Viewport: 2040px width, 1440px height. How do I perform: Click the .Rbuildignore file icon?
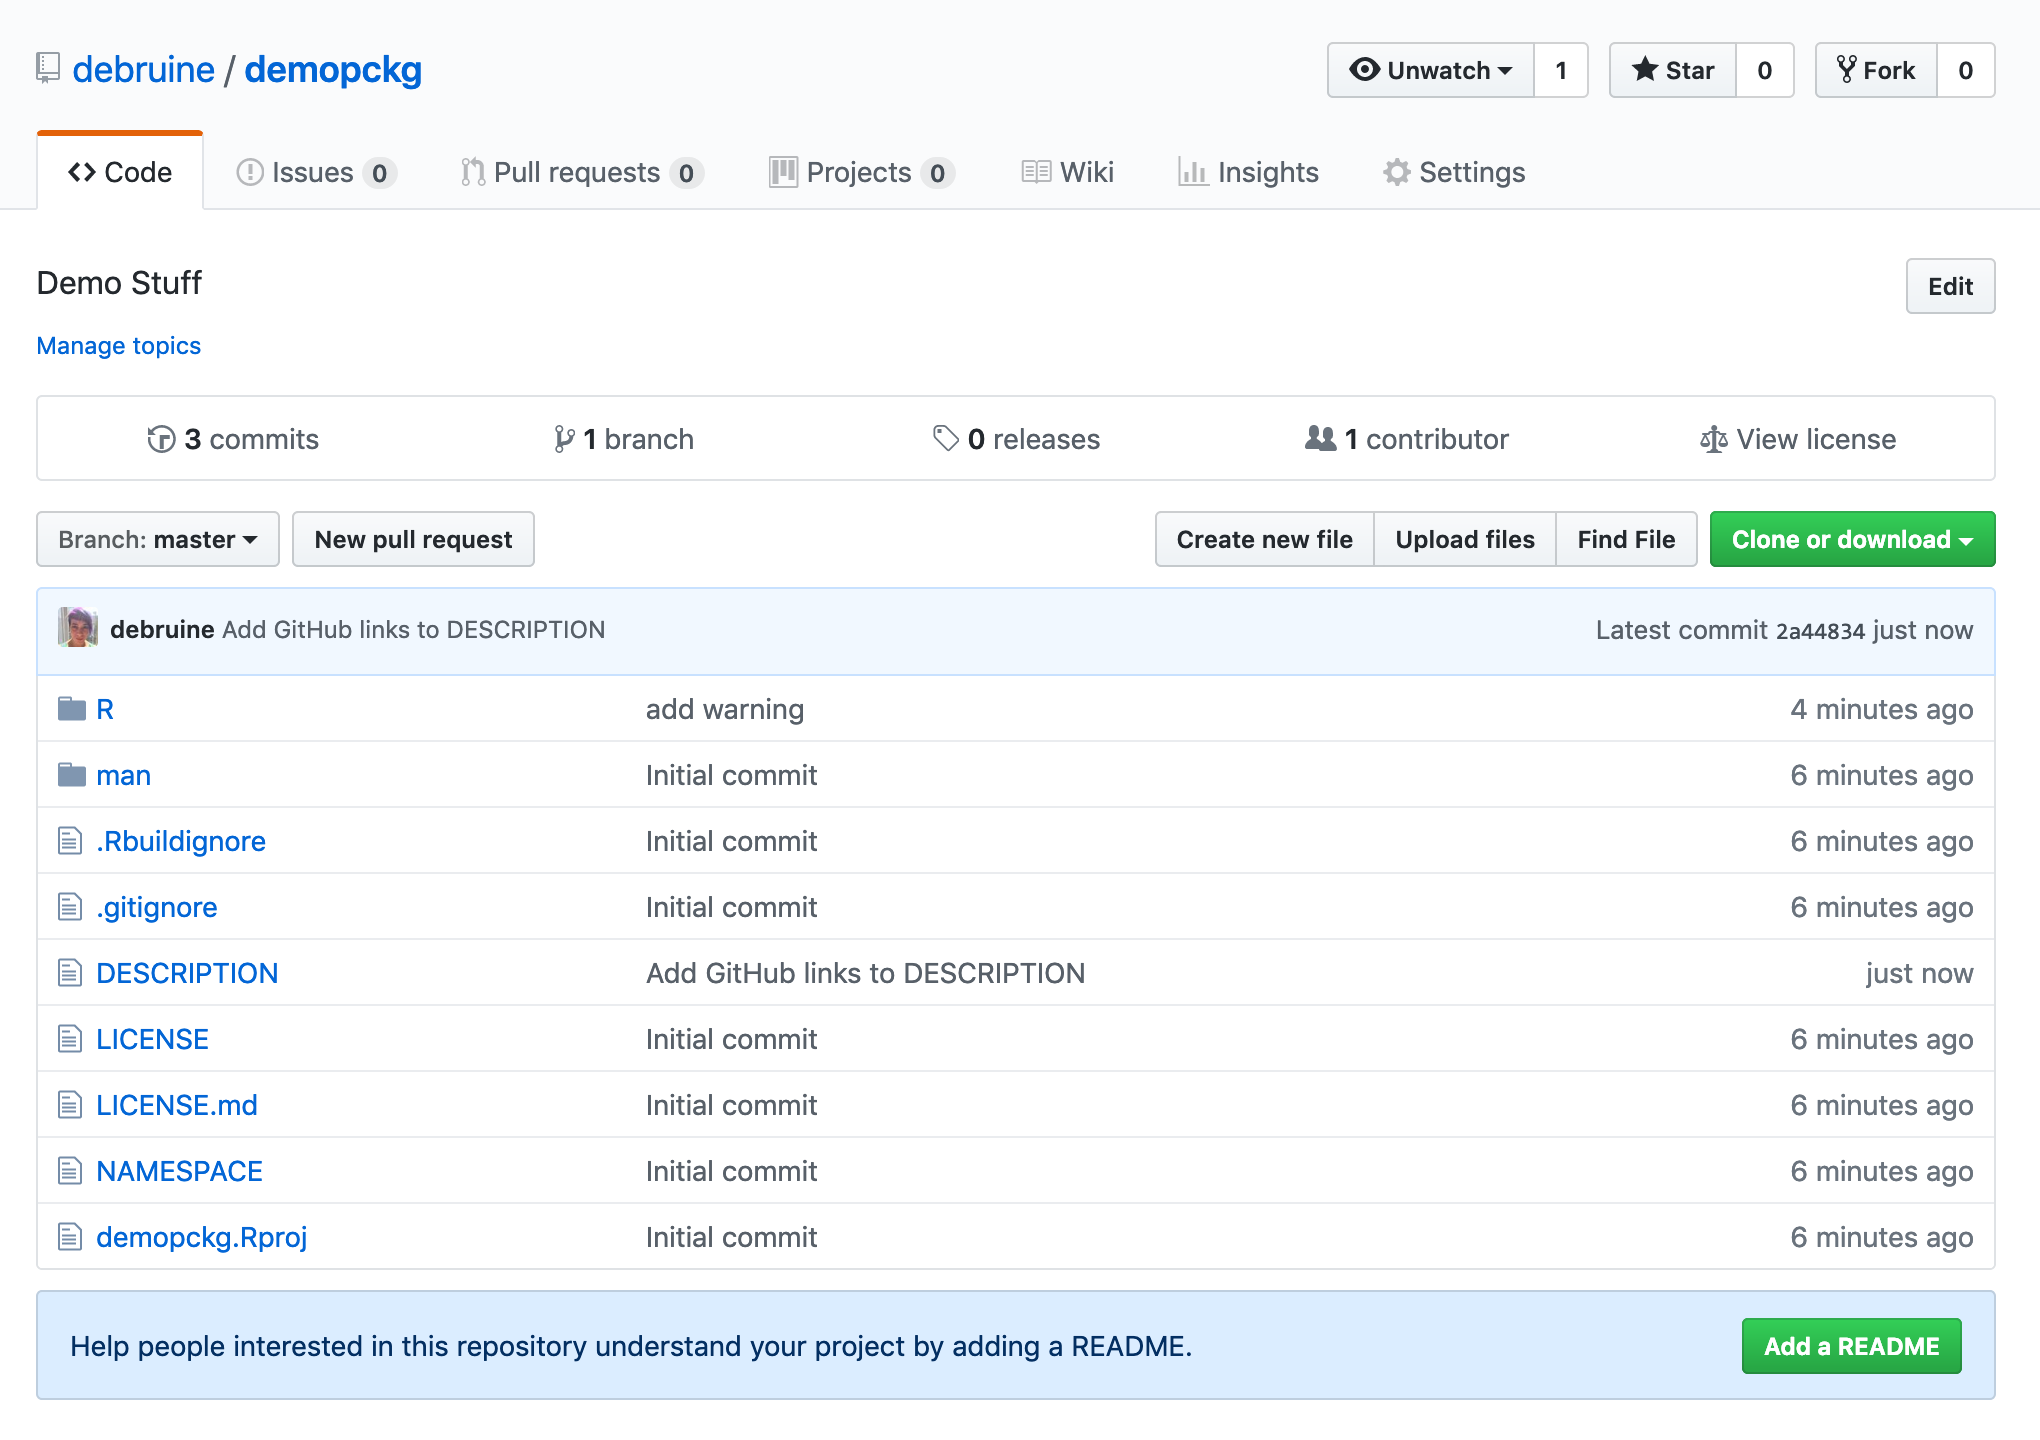(x=70, y=841)
